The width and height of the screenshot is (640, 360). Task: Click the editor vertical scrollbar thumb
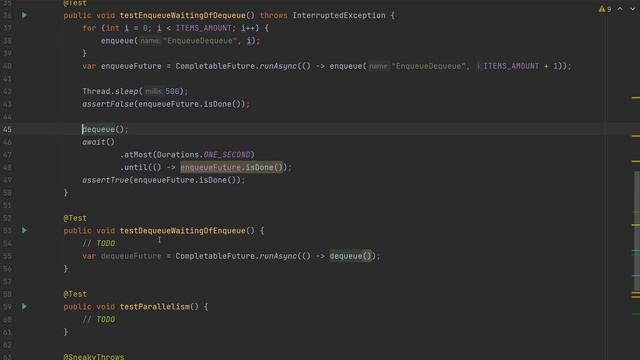(637, 231)
